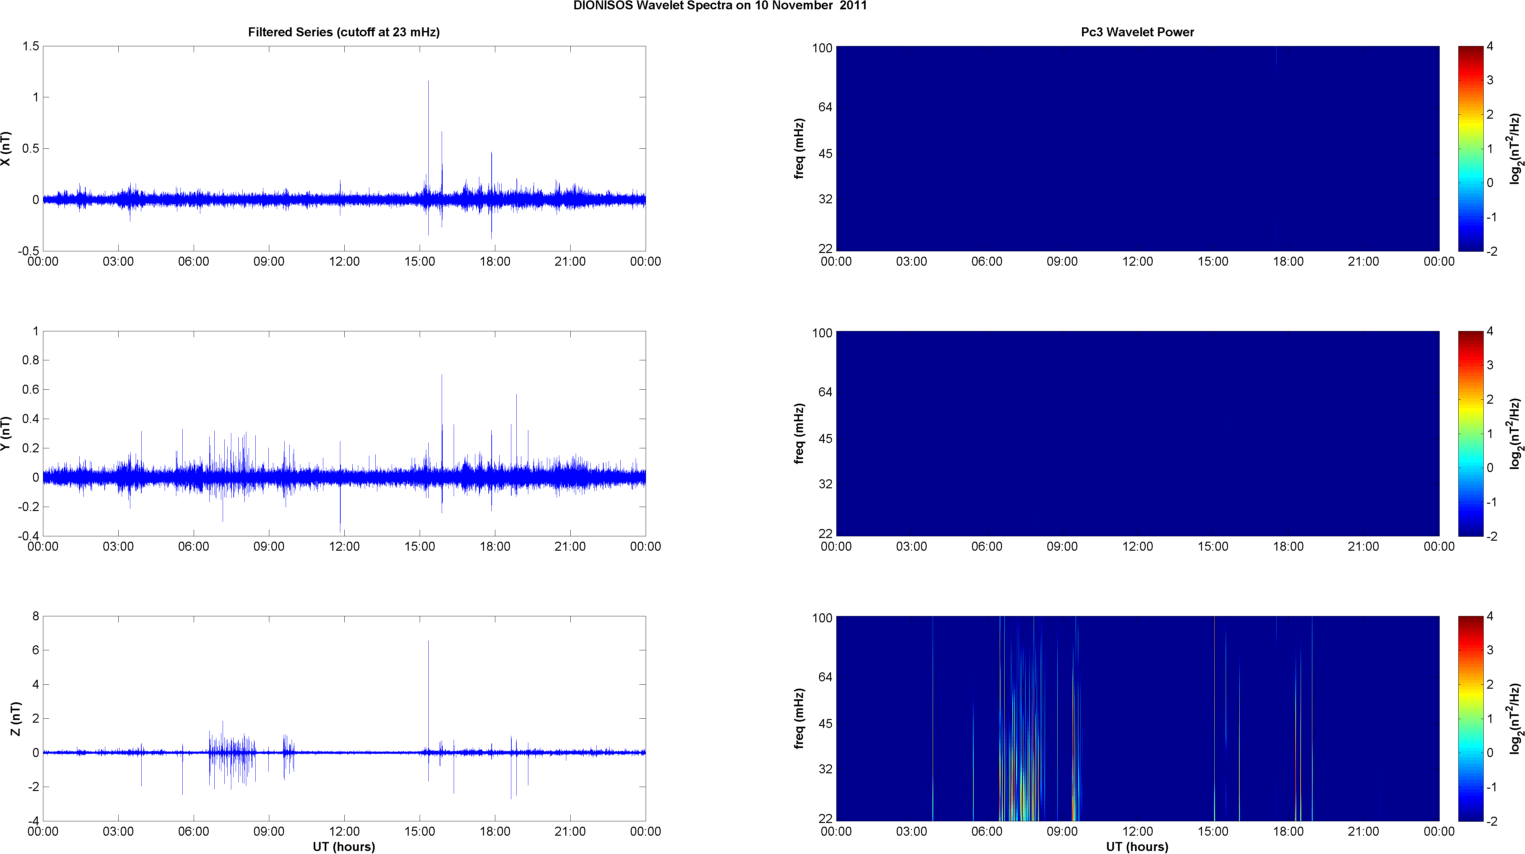1525x854 pixels.
Task: Click the 32 frequency tick on bottom wavelet plot
Action: tap(825, 769)
